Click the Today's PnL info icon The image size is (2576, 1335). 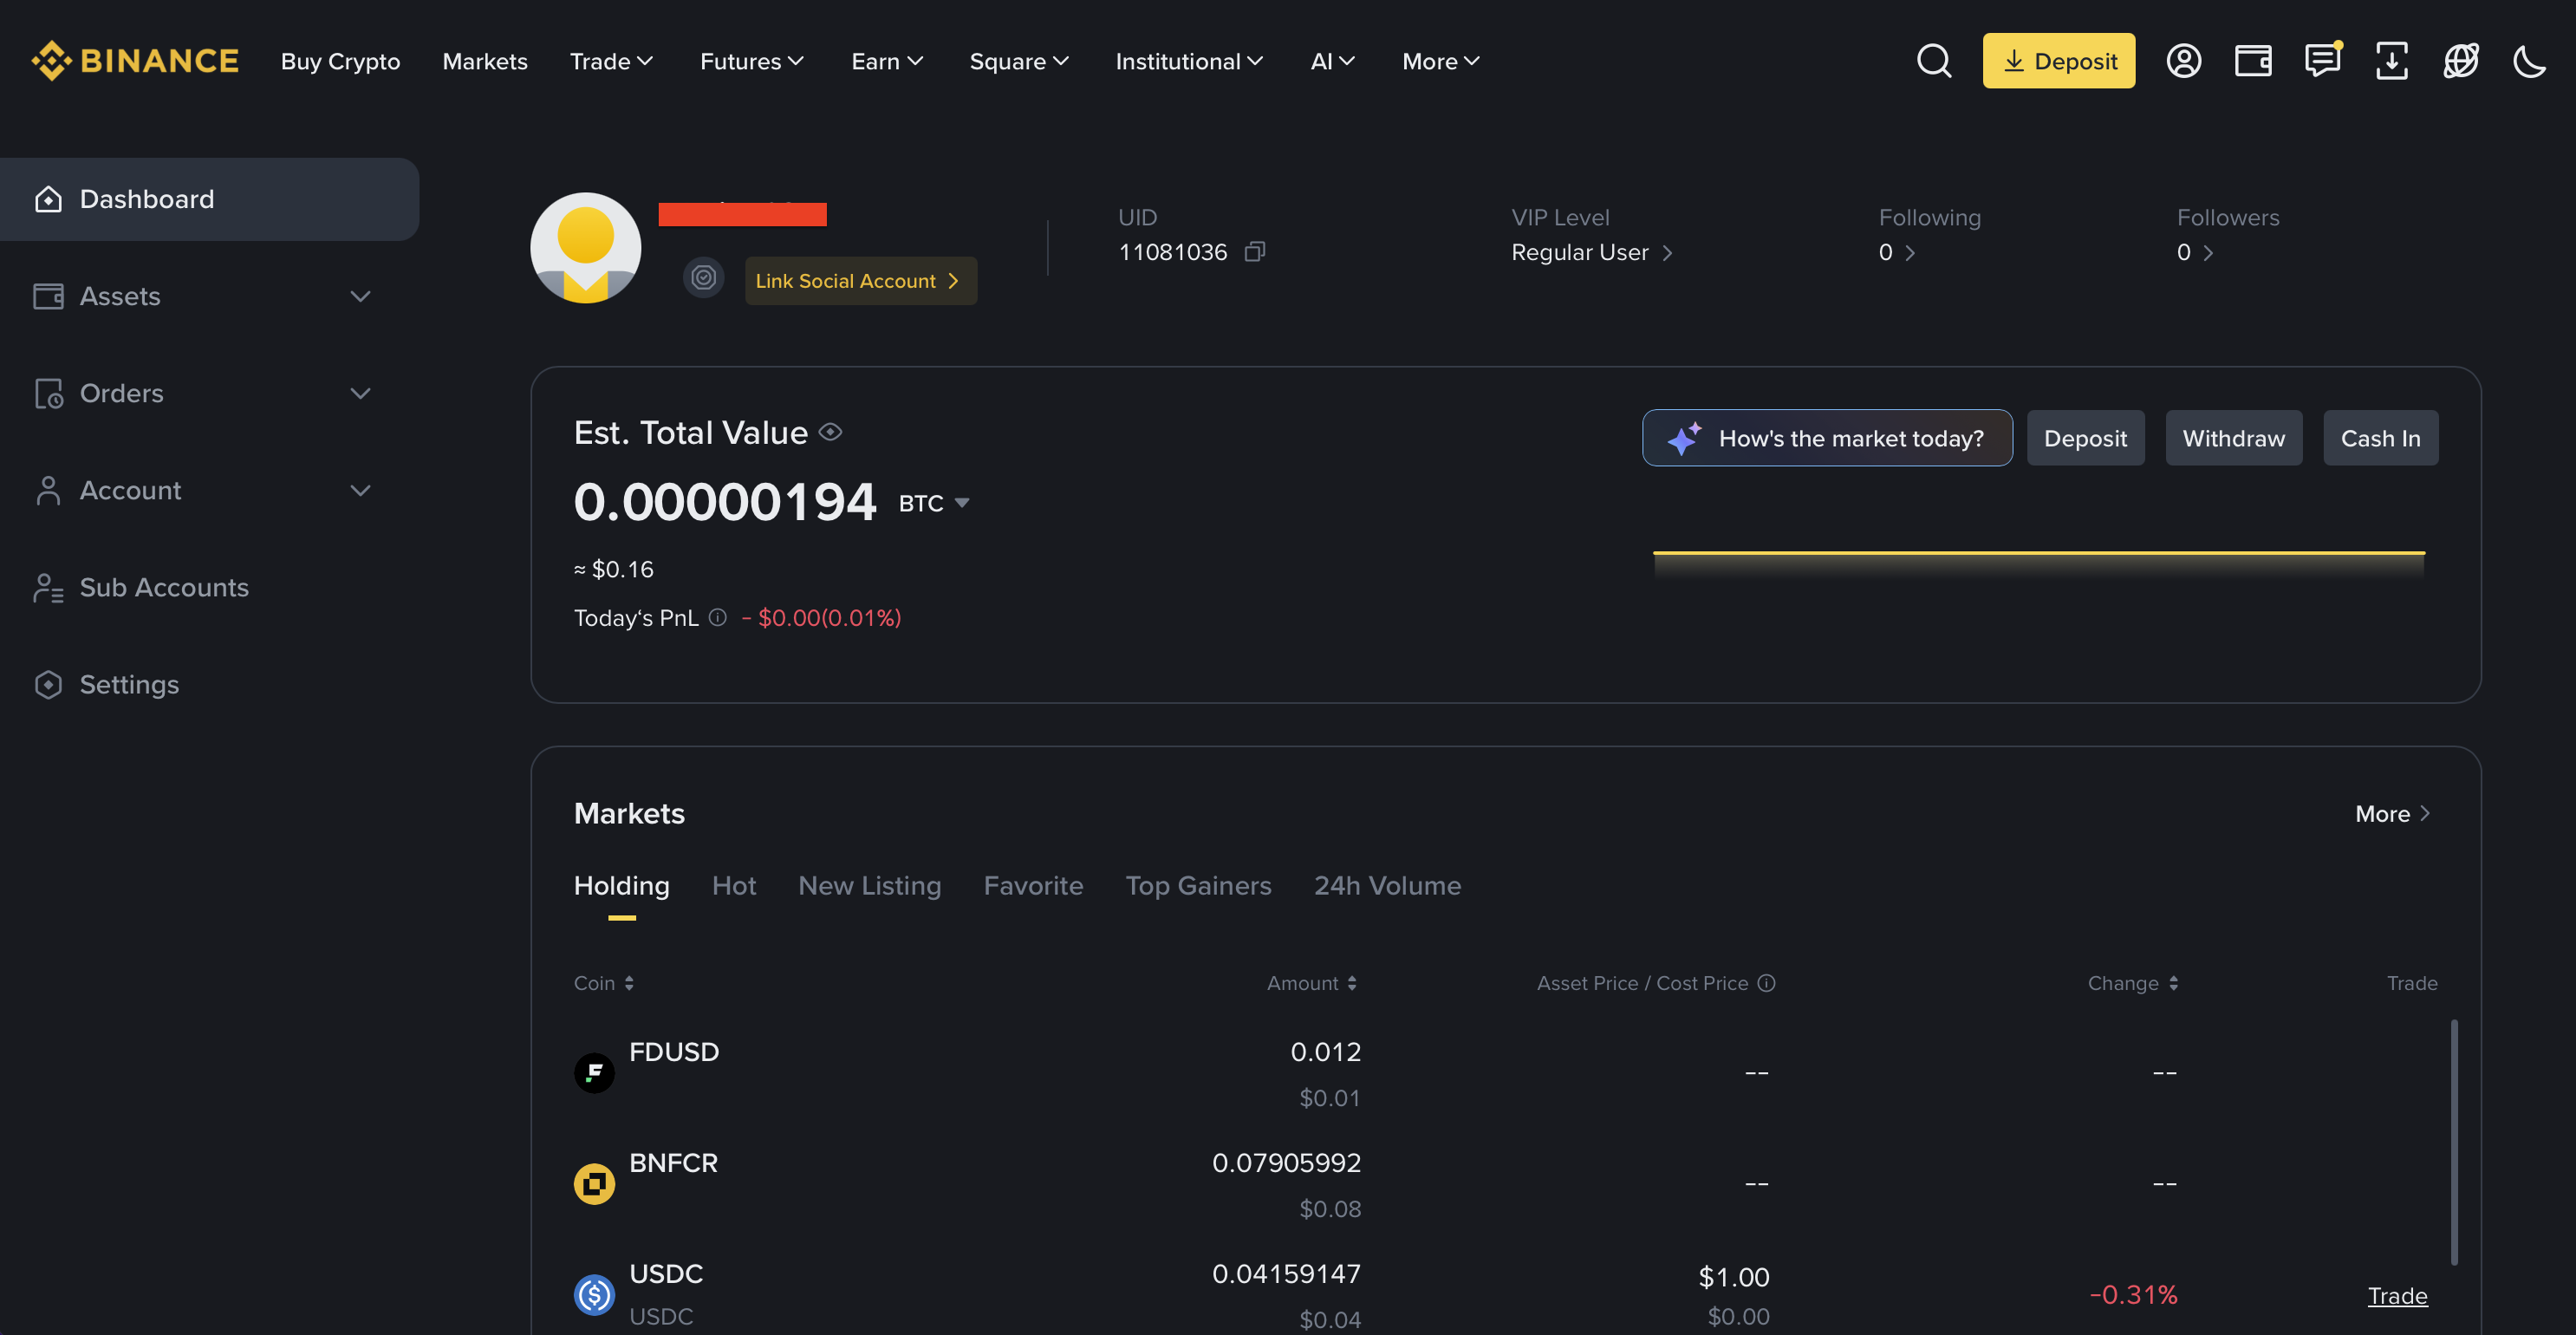click(717, 617)
